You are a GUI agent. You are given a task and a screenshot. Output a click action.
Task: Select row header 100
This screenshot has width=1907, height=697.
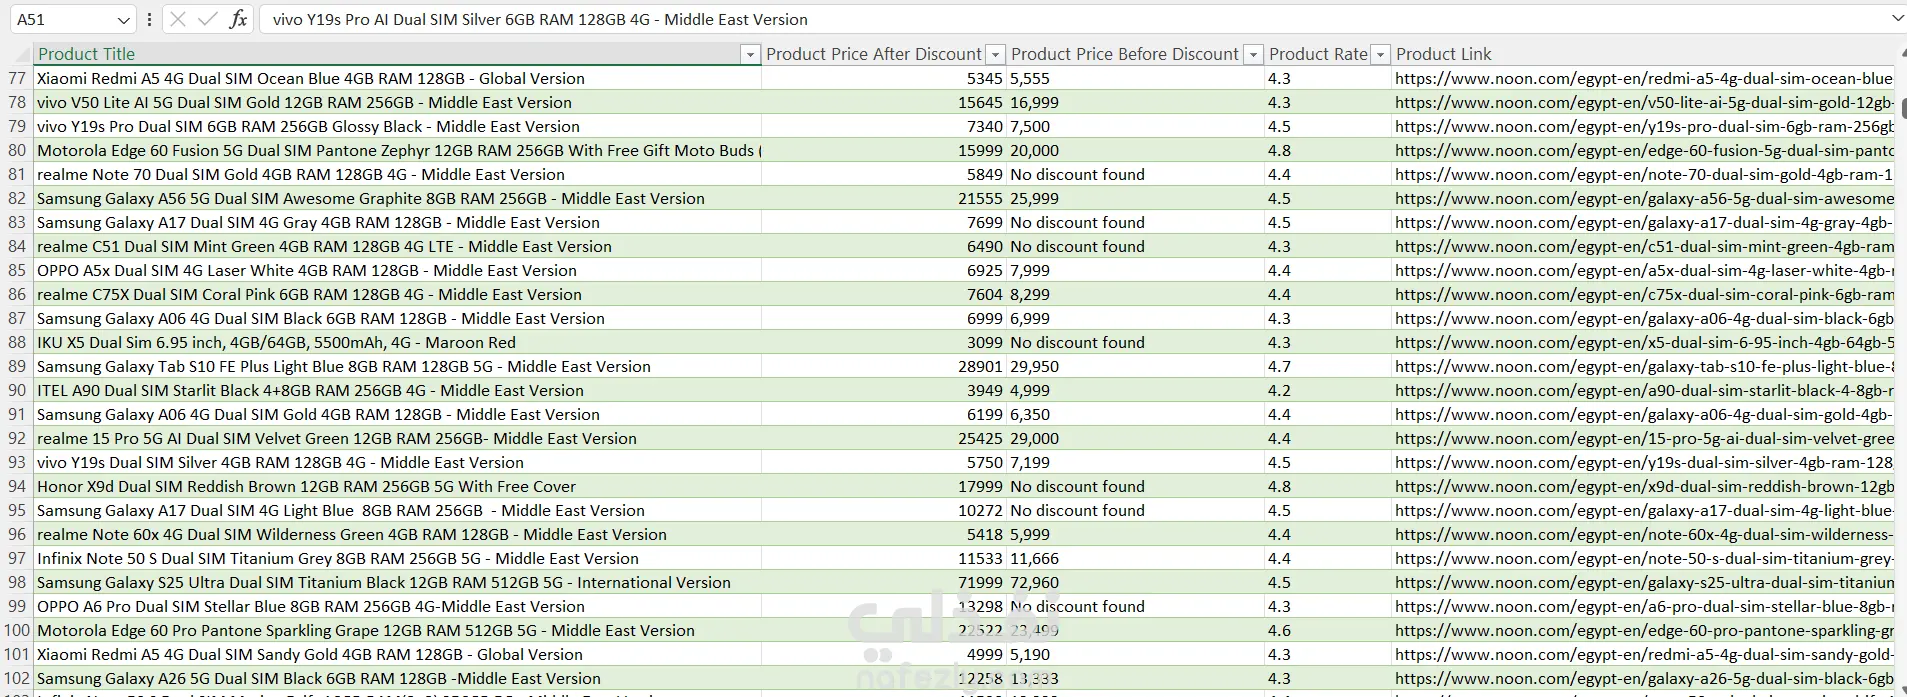point(17,630)
